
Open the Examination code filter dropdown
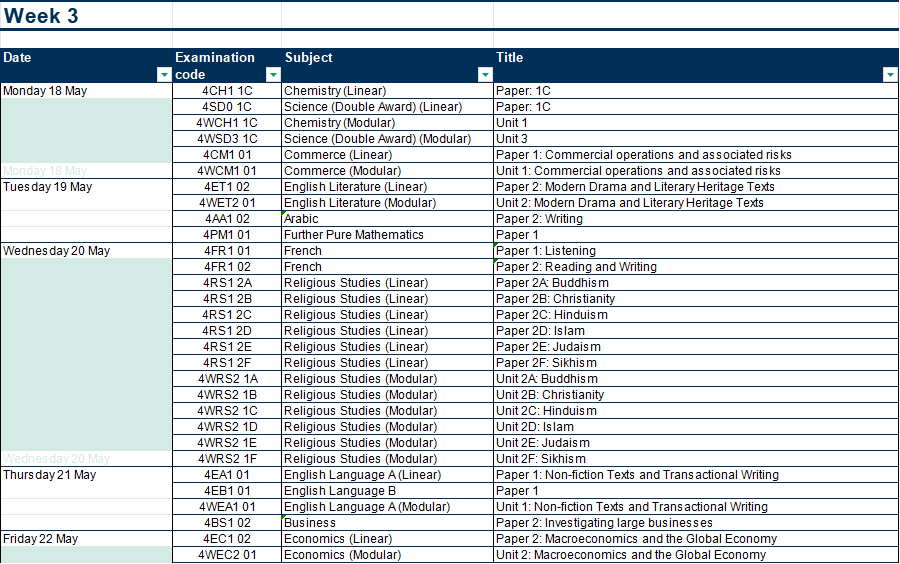click(x=272, y=75)
